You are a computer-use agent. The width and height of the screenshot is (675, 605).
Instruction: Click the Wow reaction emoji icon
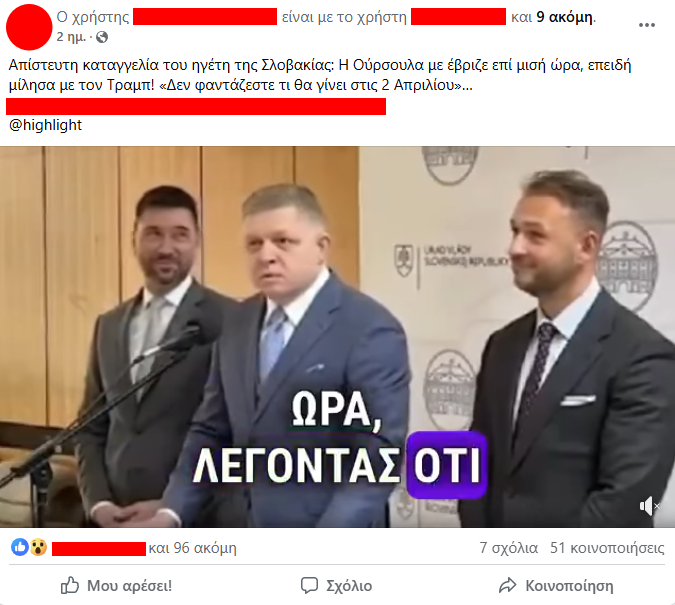(38, 548)
